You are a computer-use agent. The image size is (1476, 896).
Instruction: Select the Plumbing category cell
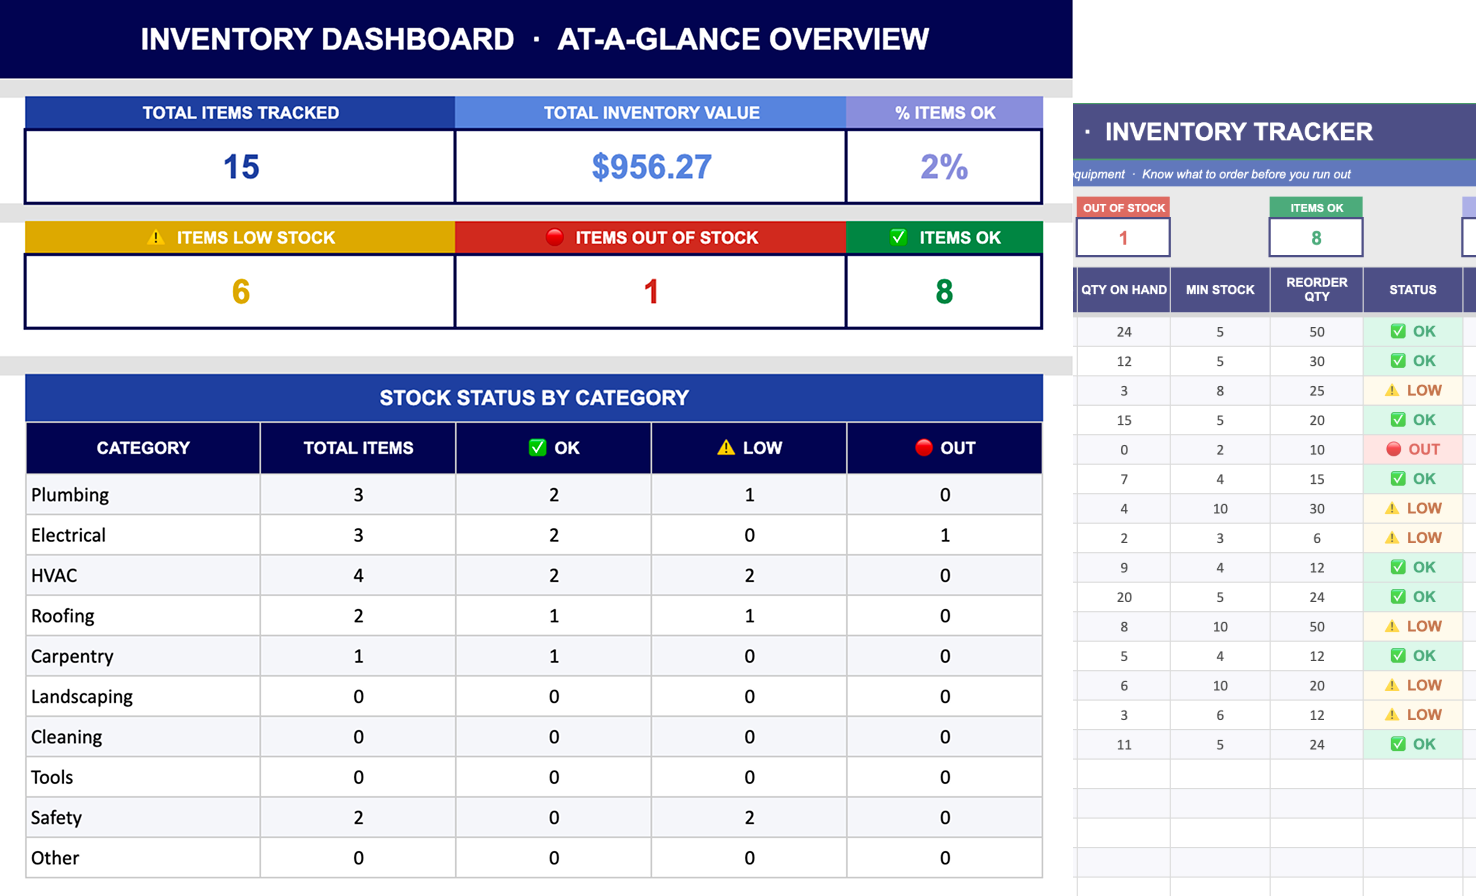point(143,495)
